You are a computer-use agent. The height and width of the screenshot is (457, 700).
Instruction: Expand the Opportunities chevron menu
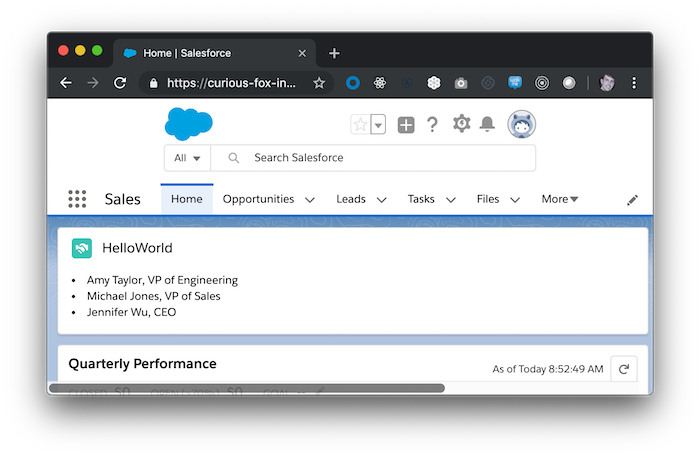tap(310, 200)
